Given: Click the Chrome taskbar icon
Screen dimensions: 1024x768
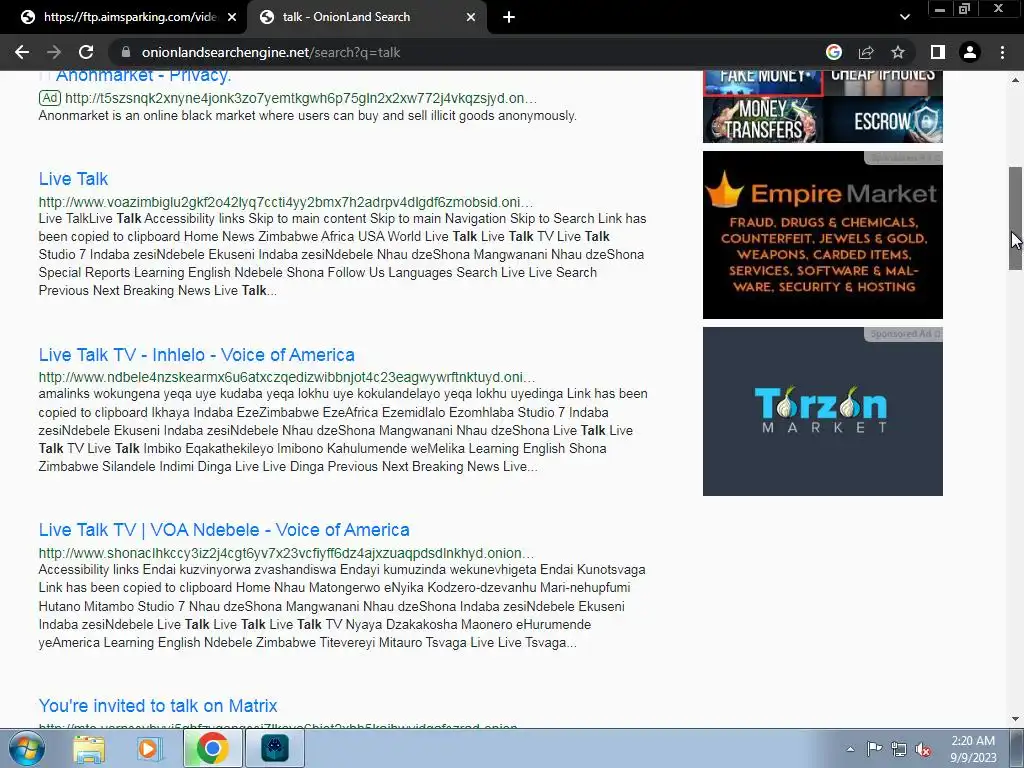Looking at the screenshot, I should (x=212, y=748).
